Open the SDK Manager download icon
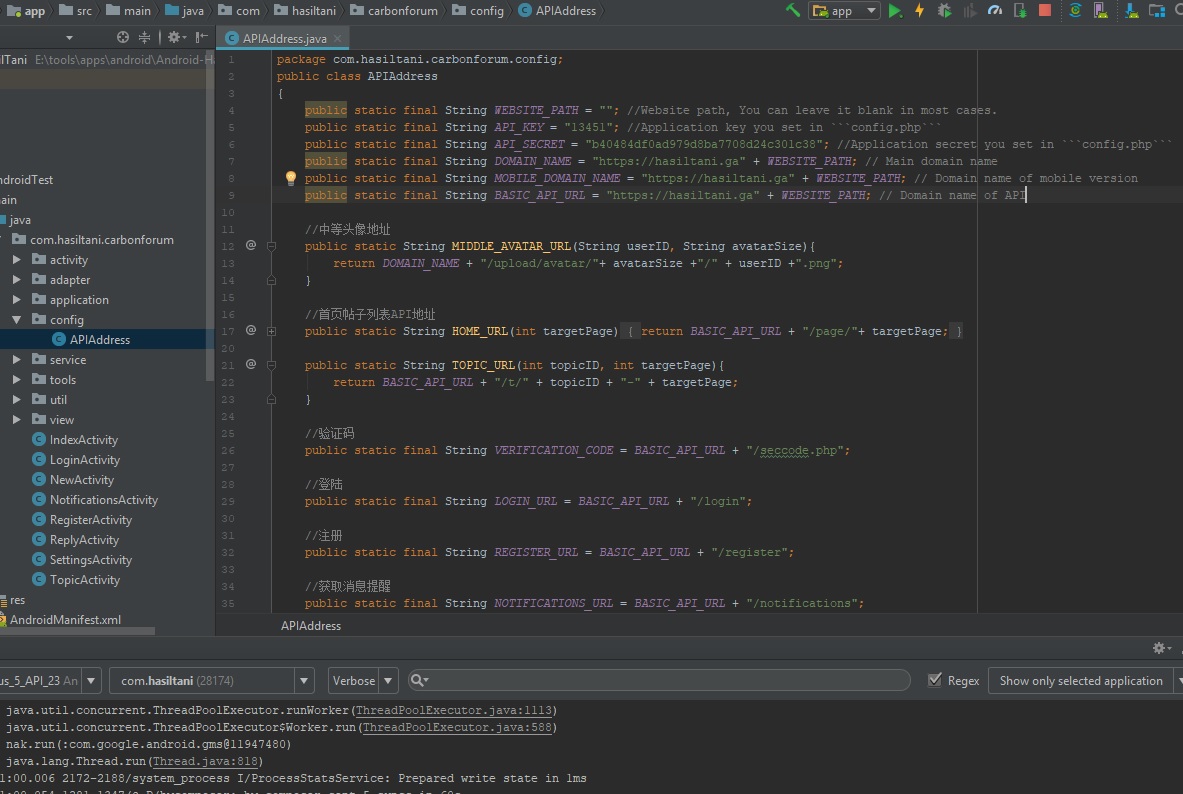 pyautogui.click(x=1132, y=11)
